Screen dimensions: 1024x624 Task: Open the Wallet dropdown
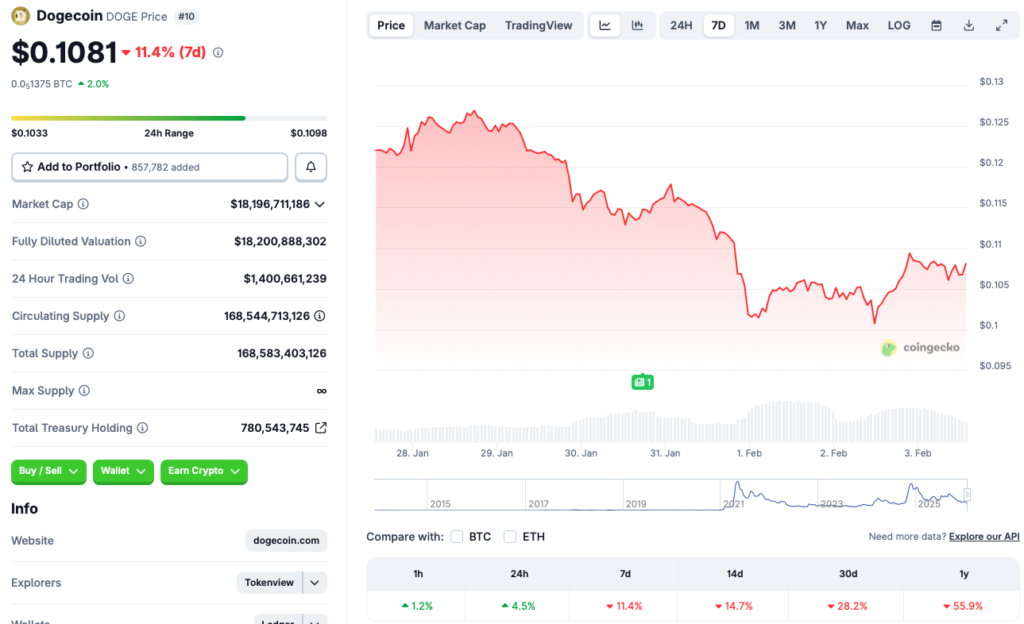pos(123,471)
